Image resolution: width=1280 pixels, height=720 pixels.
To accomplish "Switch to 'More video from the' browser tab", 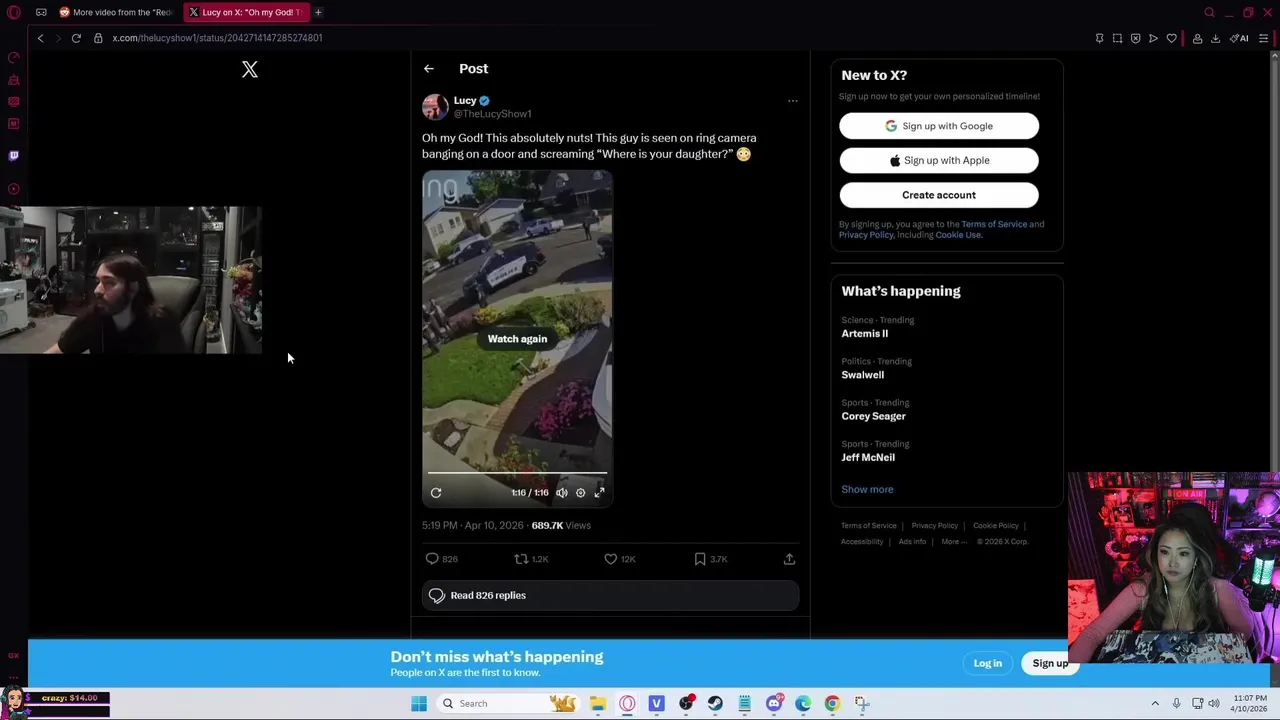I will coord(117,12).
